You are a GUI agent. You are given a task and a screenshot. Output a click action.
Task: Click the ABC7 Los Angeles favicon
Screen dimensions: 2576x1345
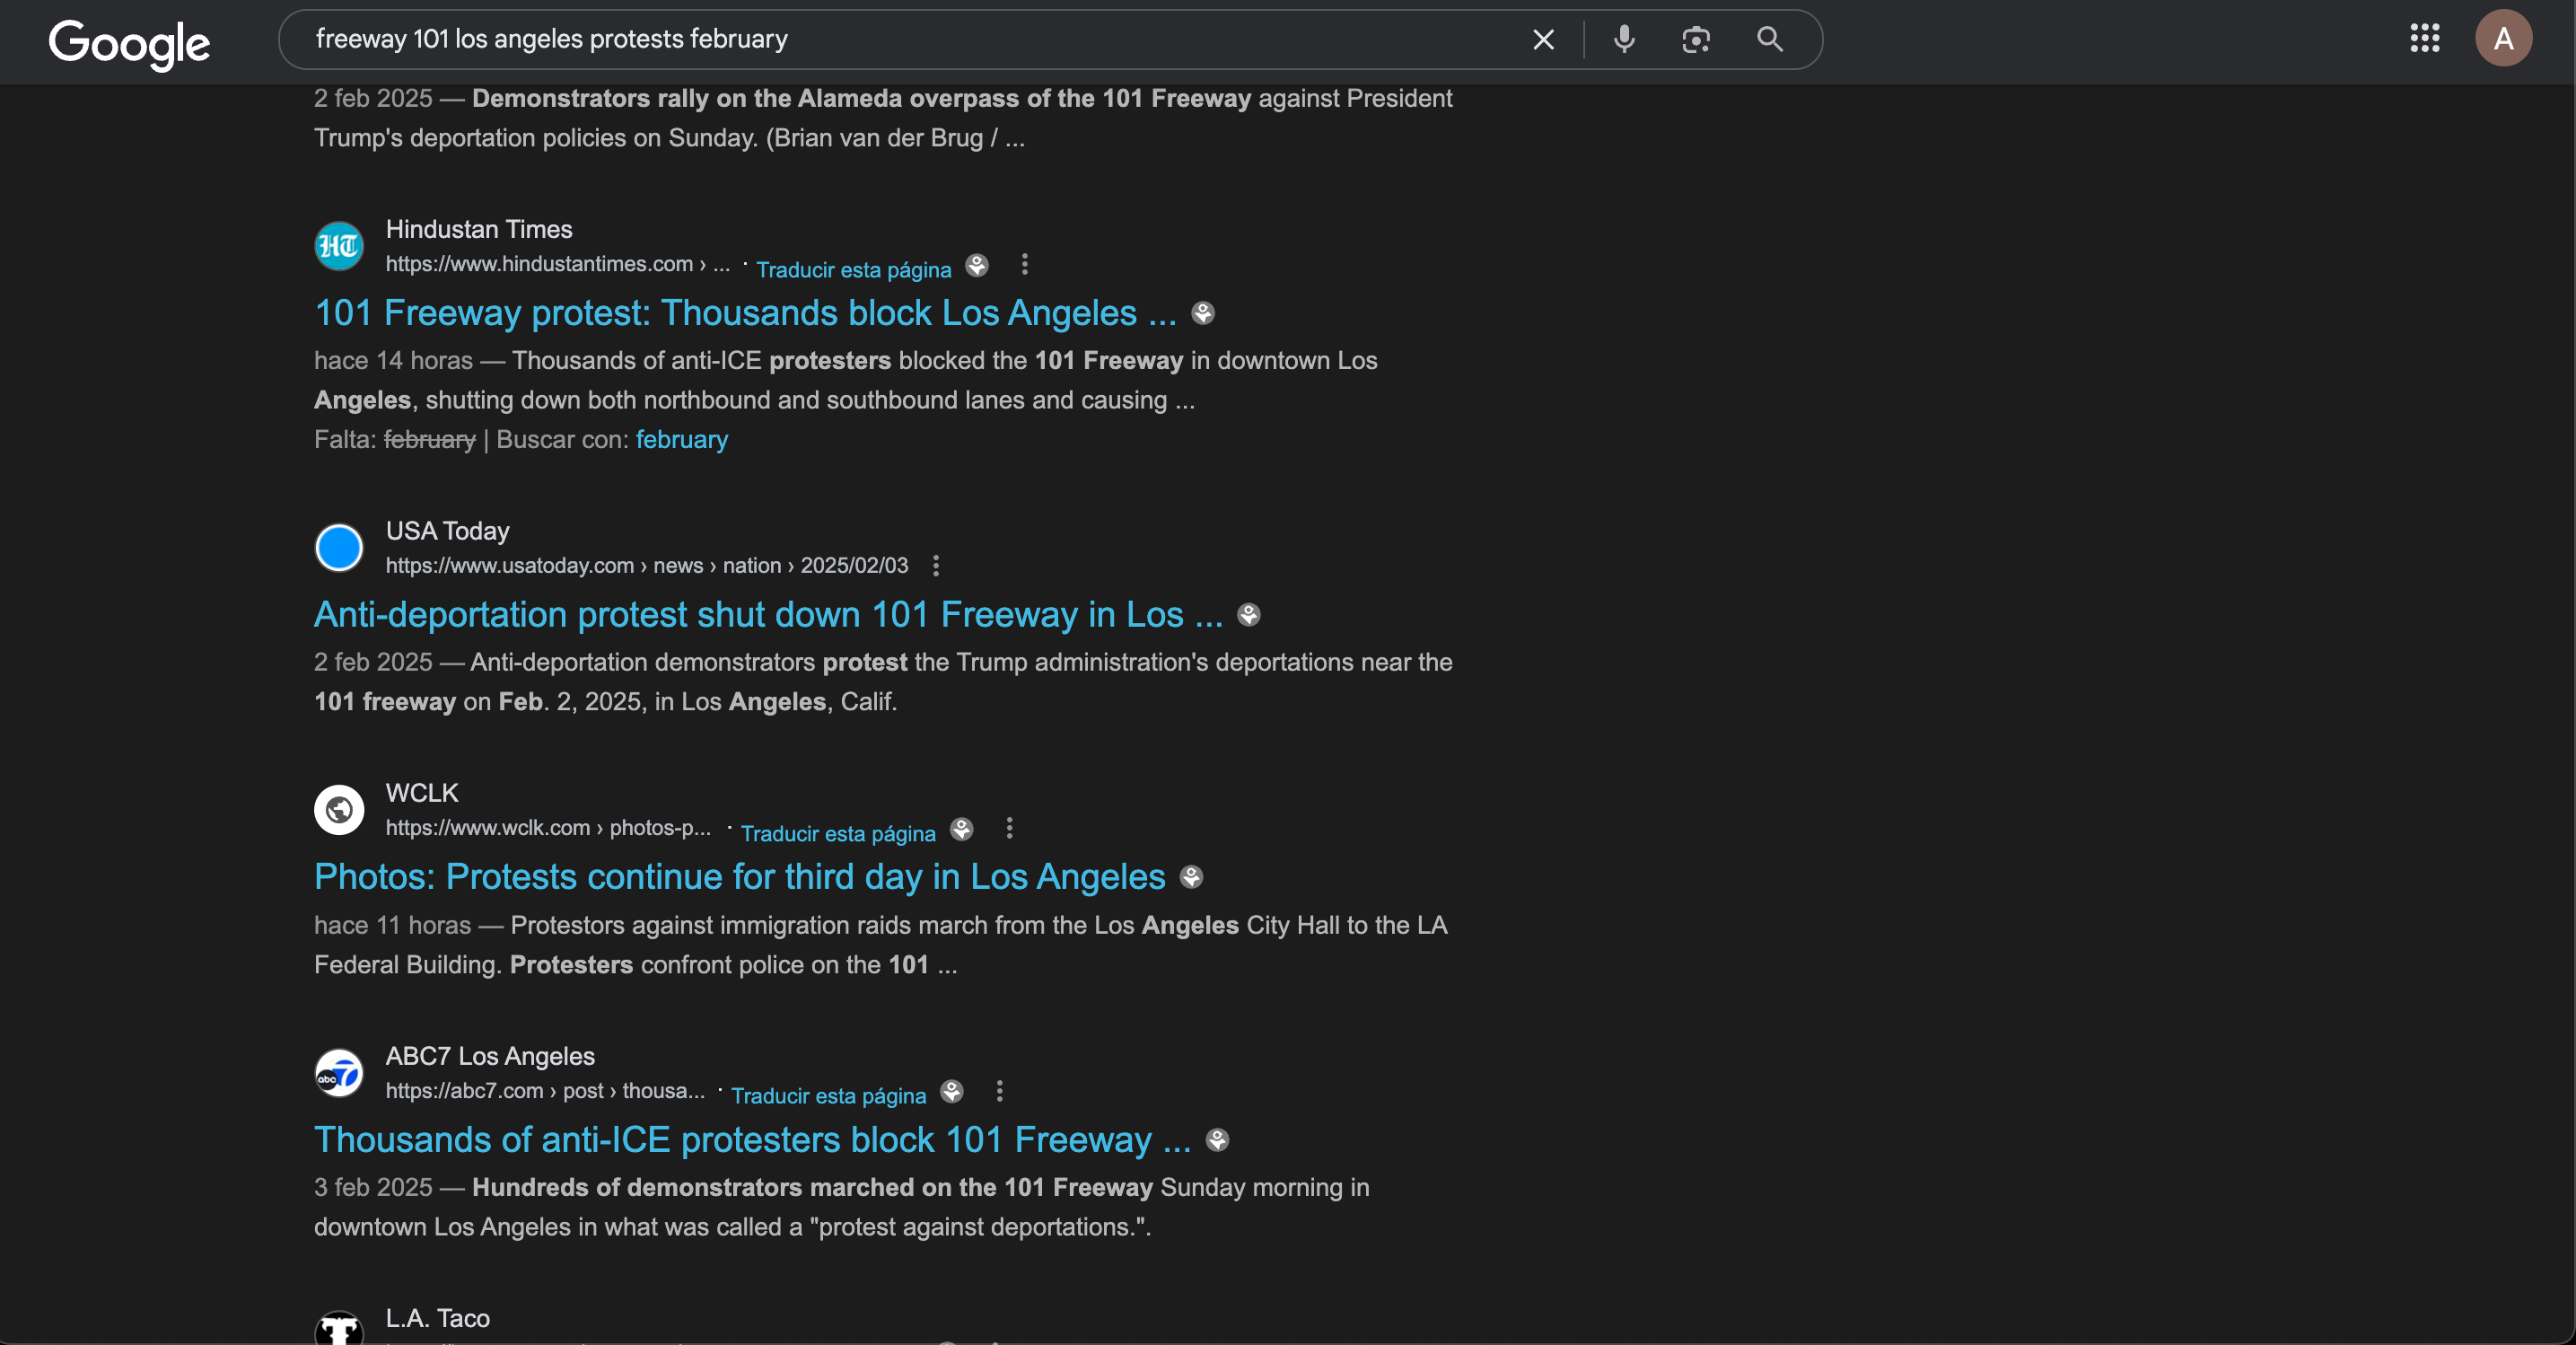click(x=339, y=1073)
